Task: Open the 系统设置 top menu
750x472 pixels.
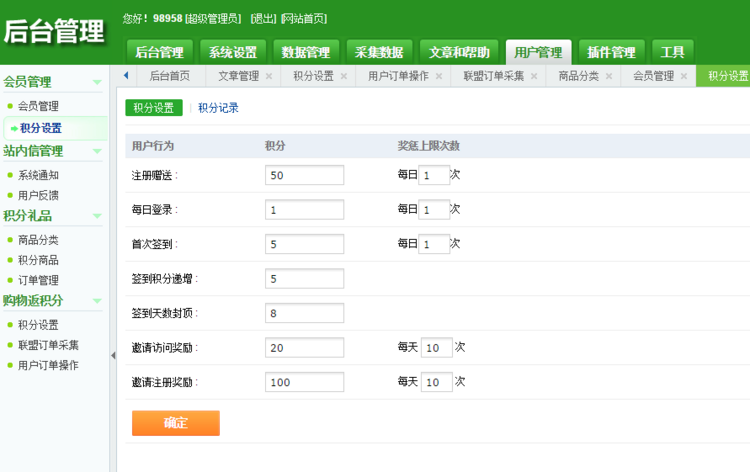Action: click(x=232, y=52)
